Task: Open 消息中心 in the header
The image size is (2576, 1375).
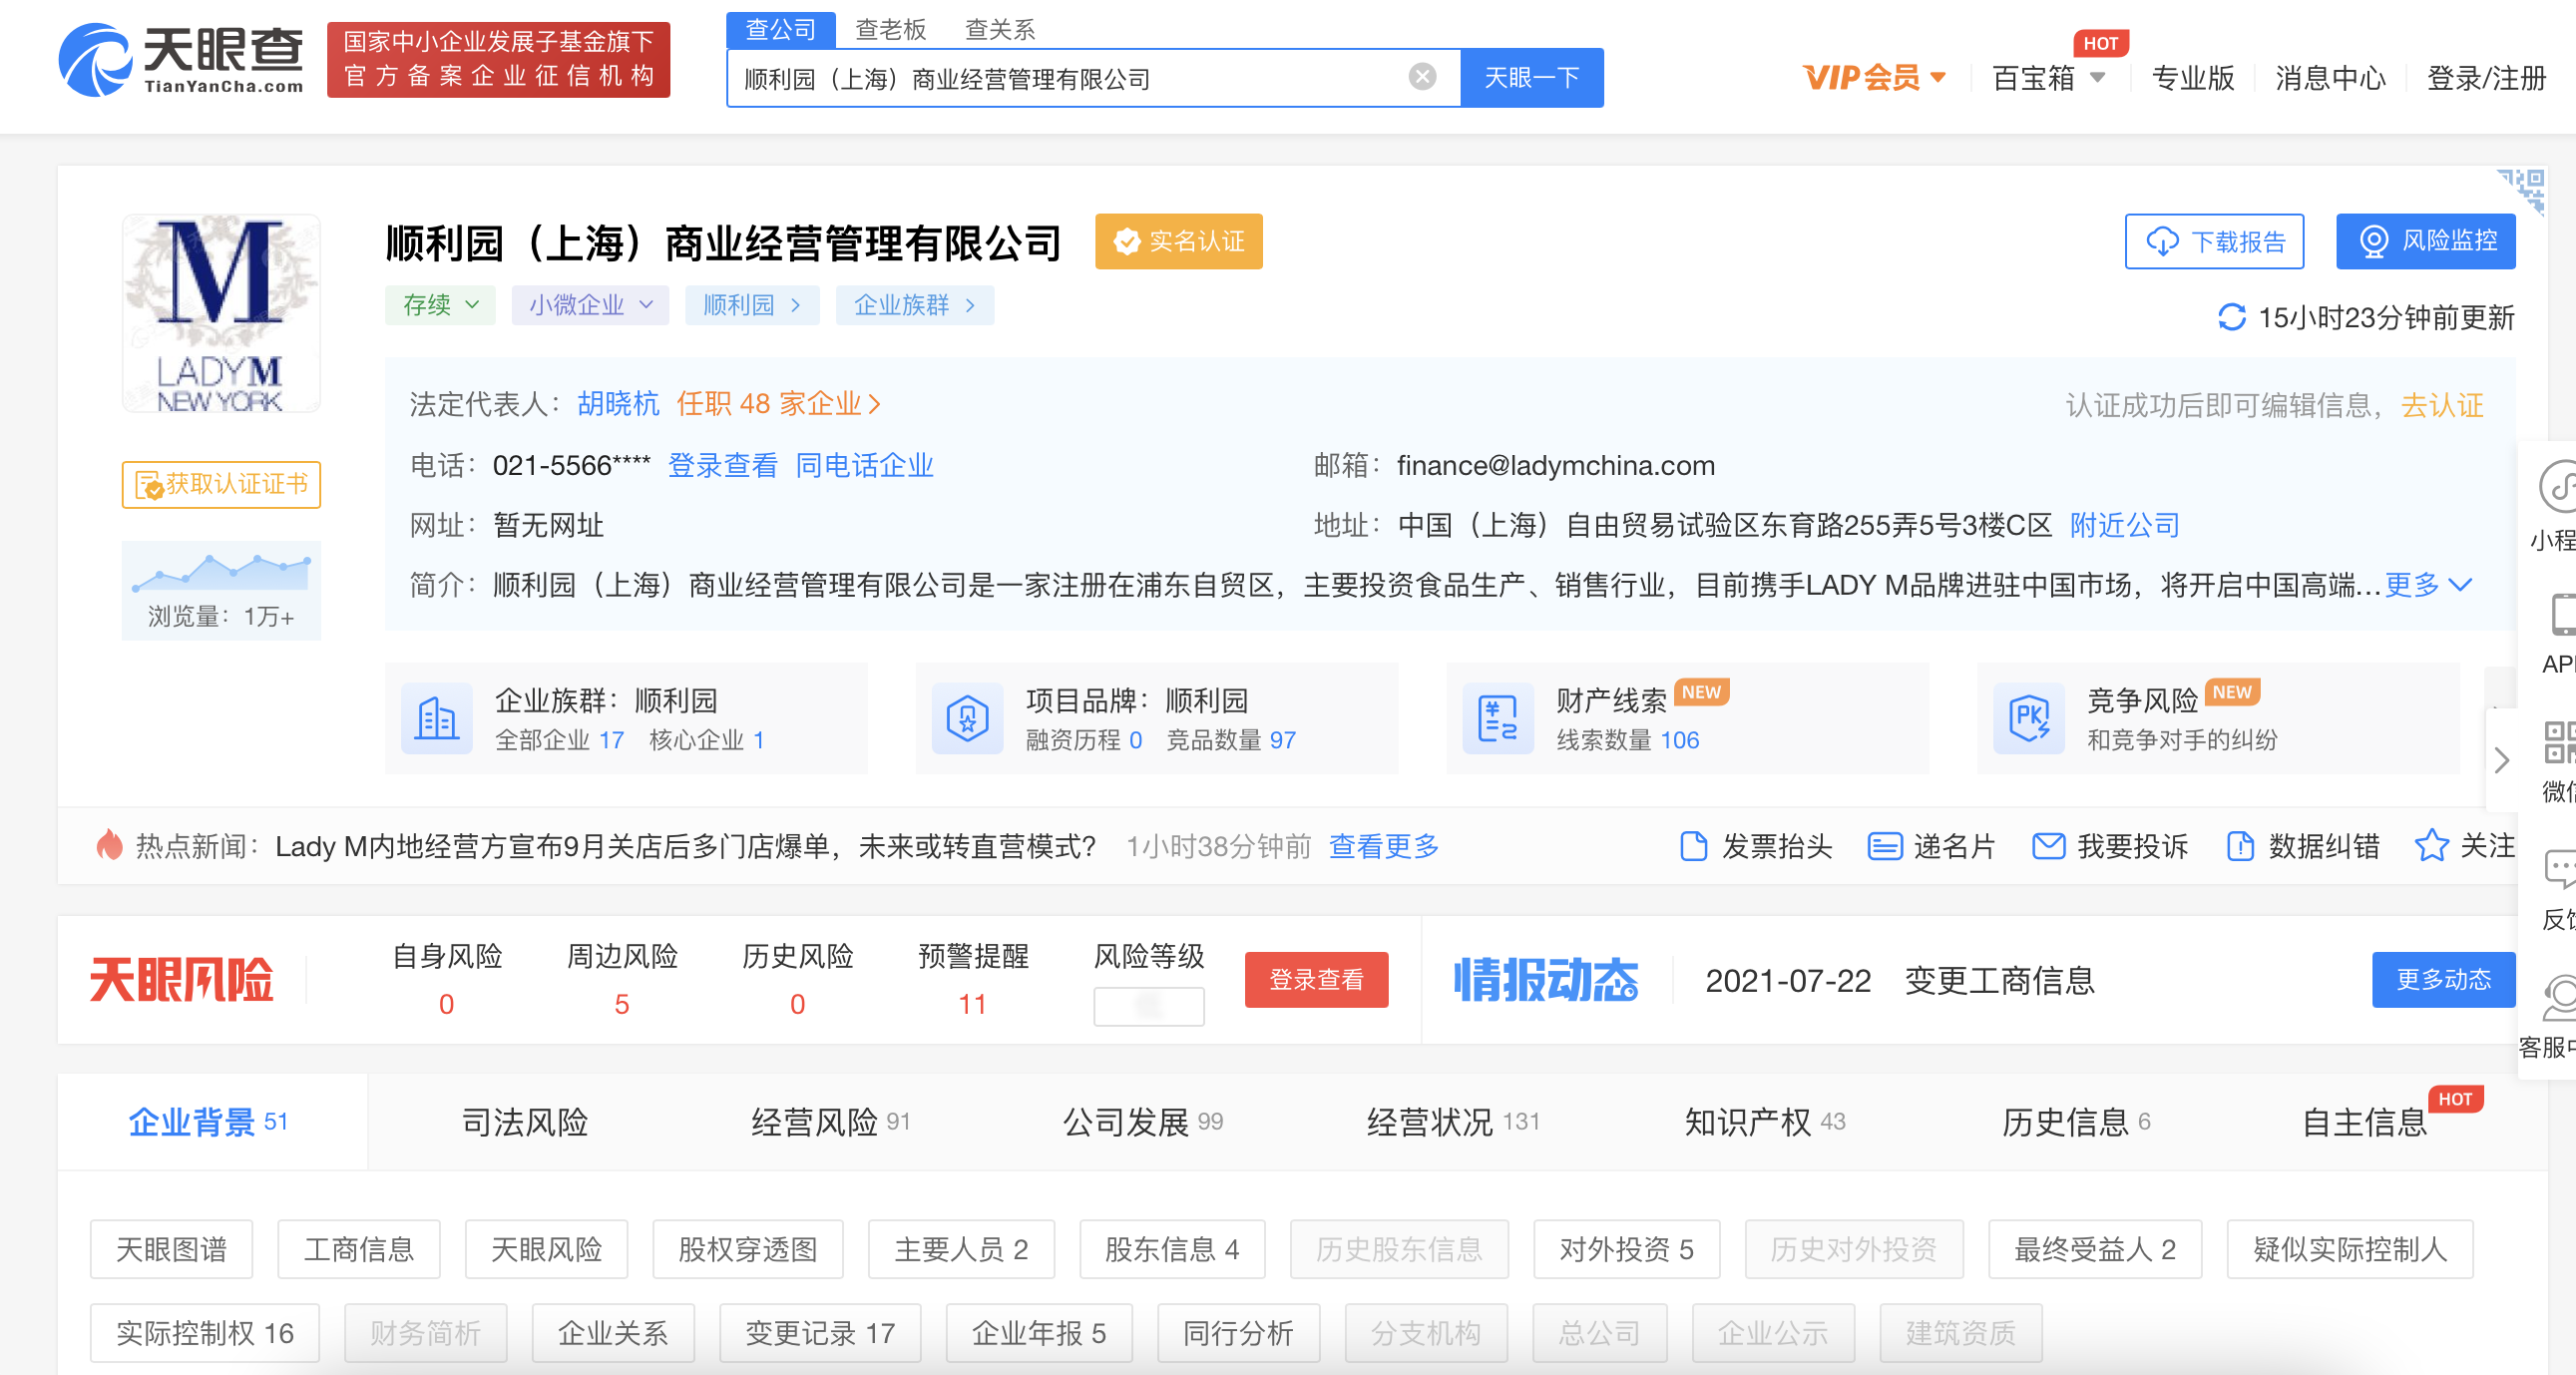Action: [x=2330, y=77]
